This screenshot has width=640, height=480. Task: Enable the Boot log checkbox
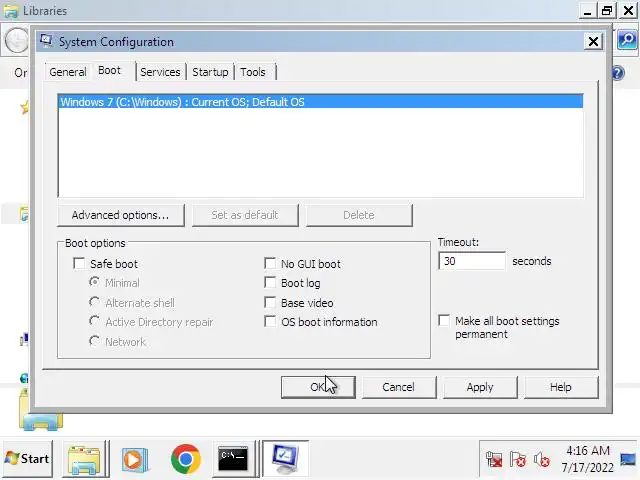(x=270, y=282)
